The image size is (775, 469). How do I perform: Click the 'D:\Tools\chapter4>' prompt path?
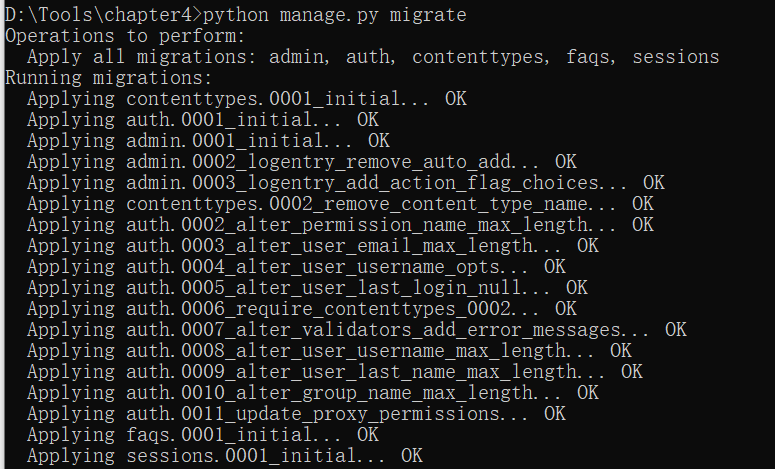[x=102, y=14]
